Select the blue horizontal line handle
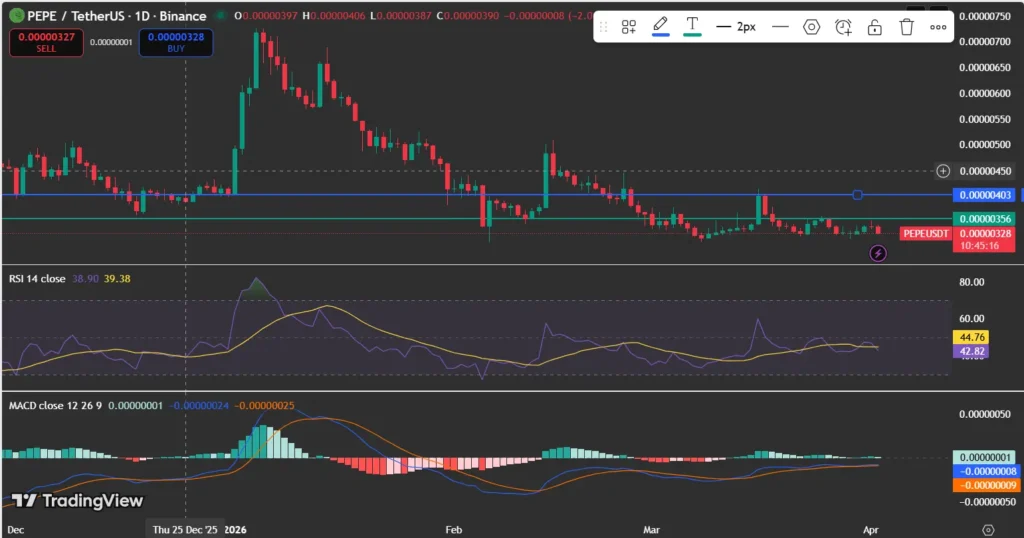 (857, 195)
